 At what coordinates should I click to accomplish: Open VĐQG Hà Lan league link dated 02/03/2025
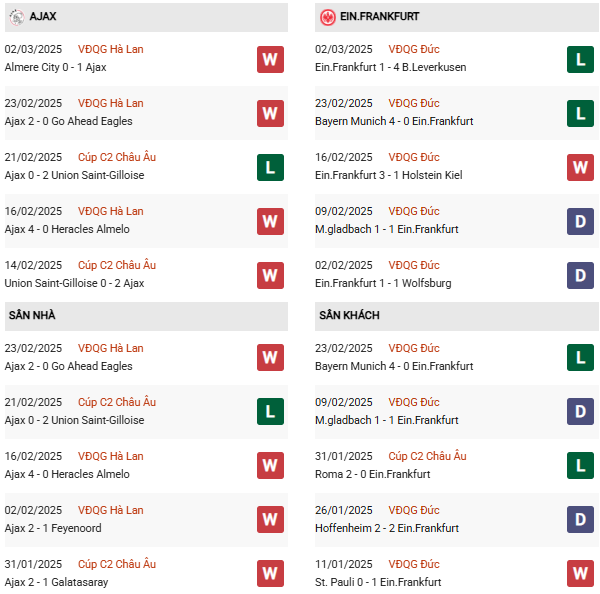coord(110,49)
